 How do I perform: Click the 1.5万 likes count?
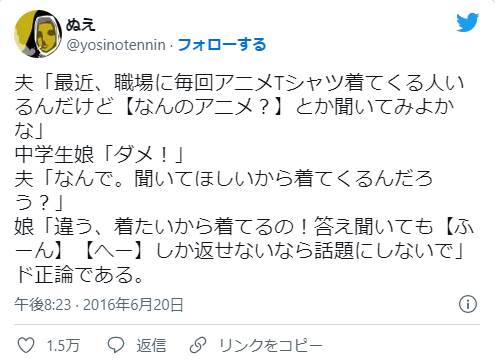pyautogui.click(x=63, y=345)
